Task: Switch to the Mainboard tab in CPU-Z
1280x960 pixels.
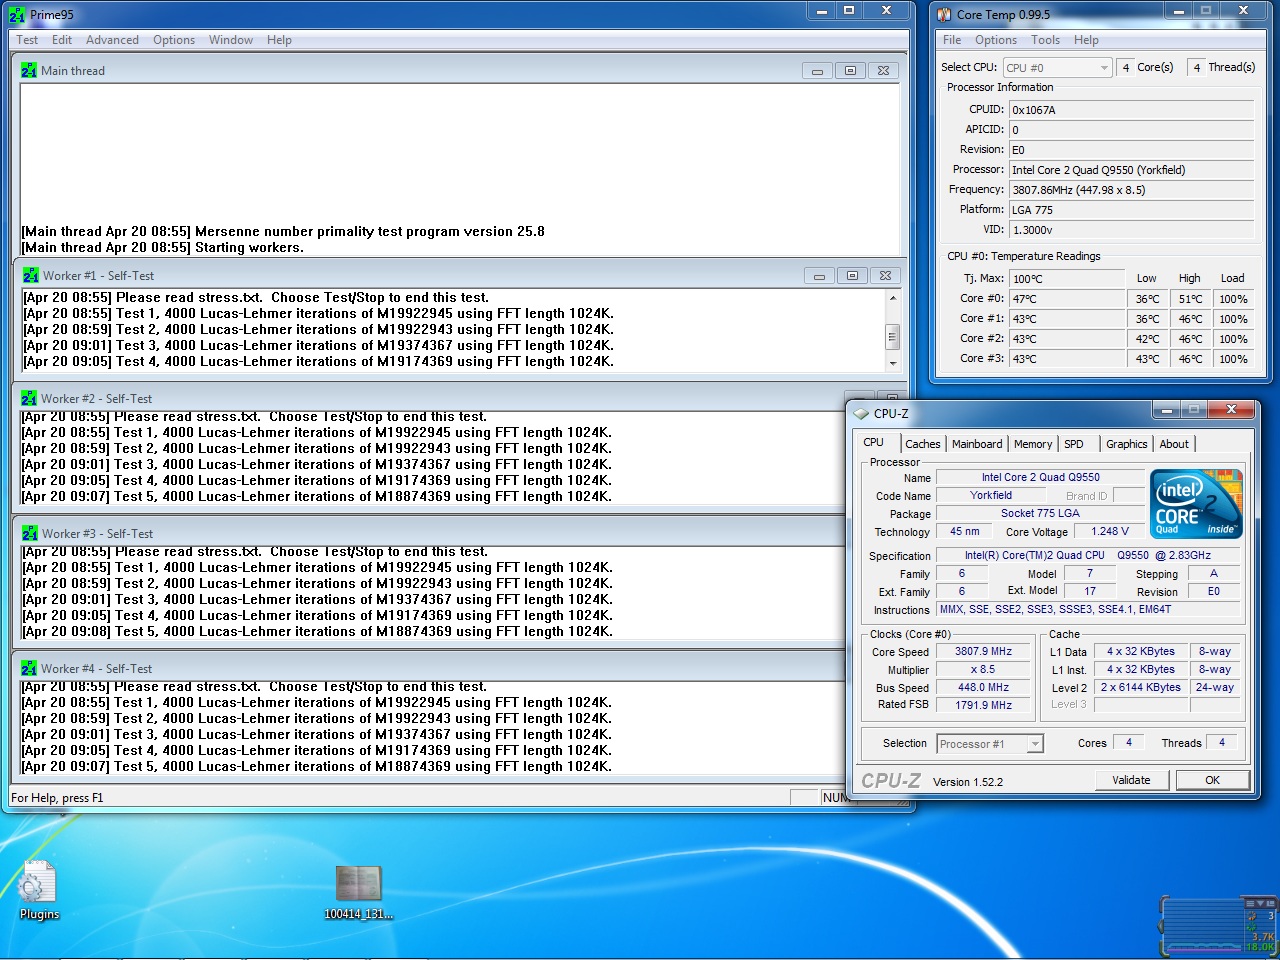Action: point(977,444)
